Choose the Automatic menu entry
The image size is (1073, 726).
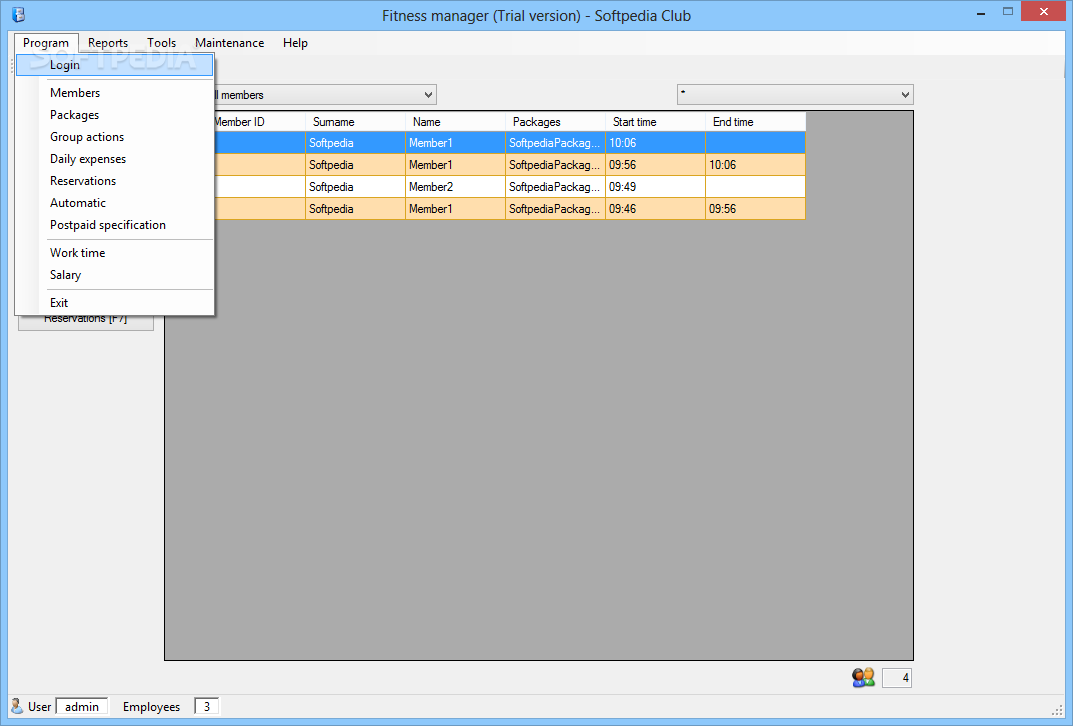point(114,203)
